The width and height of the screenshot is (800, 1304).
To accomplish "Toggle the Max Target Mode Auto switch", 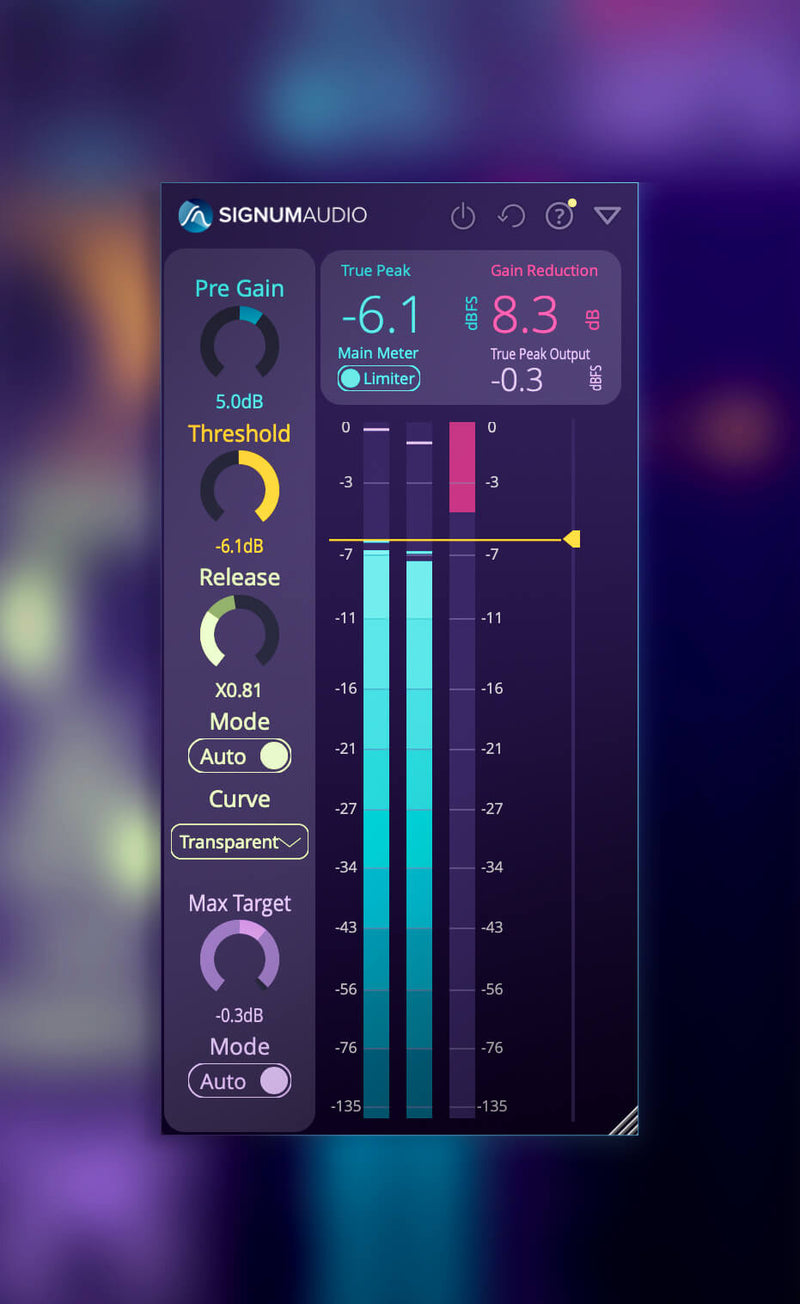I will pyautogui.click(x=239, y=1081).
